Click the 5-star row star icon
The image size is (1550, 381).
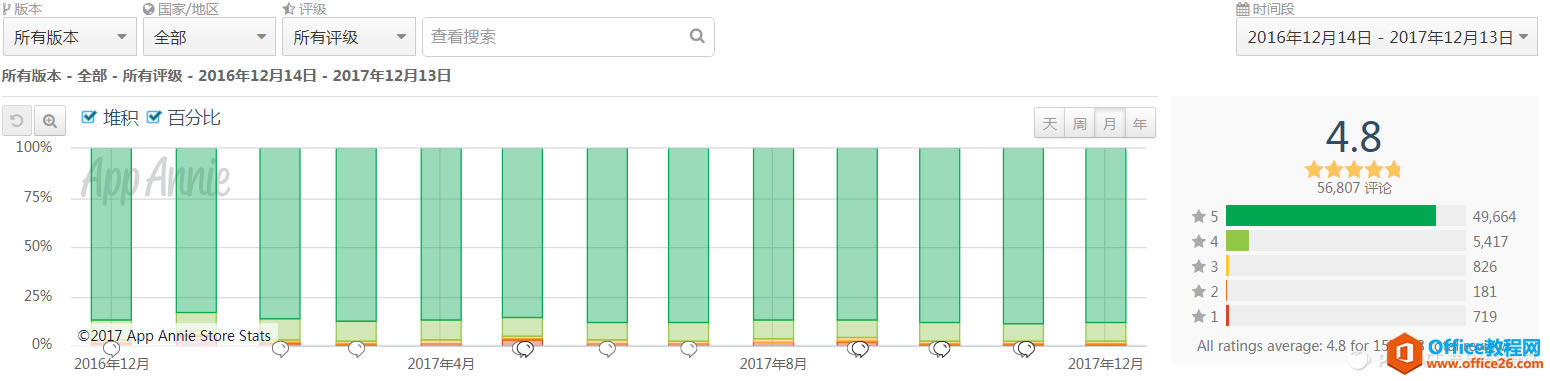(1198, 216)
